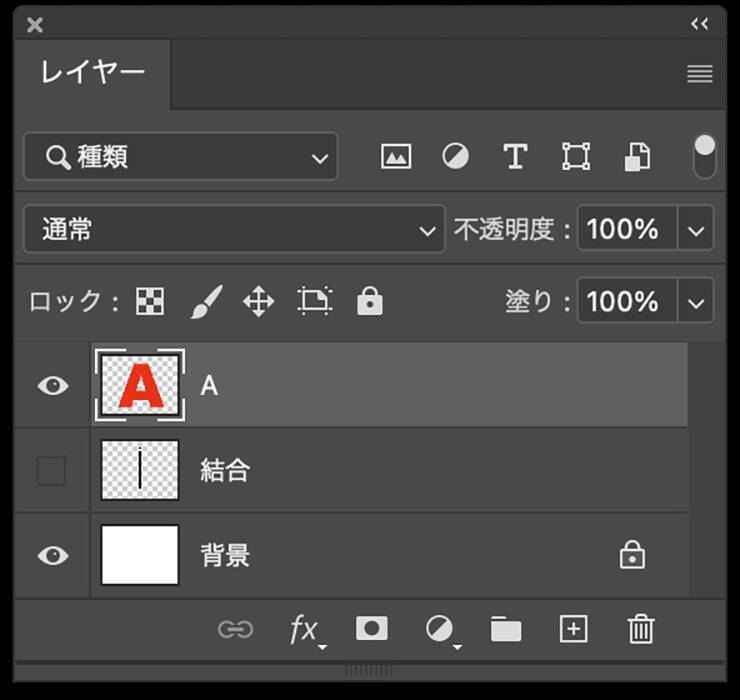Create a new layer with plus button
The height and width of the screenshot is (700, 740).
point(573,629)
